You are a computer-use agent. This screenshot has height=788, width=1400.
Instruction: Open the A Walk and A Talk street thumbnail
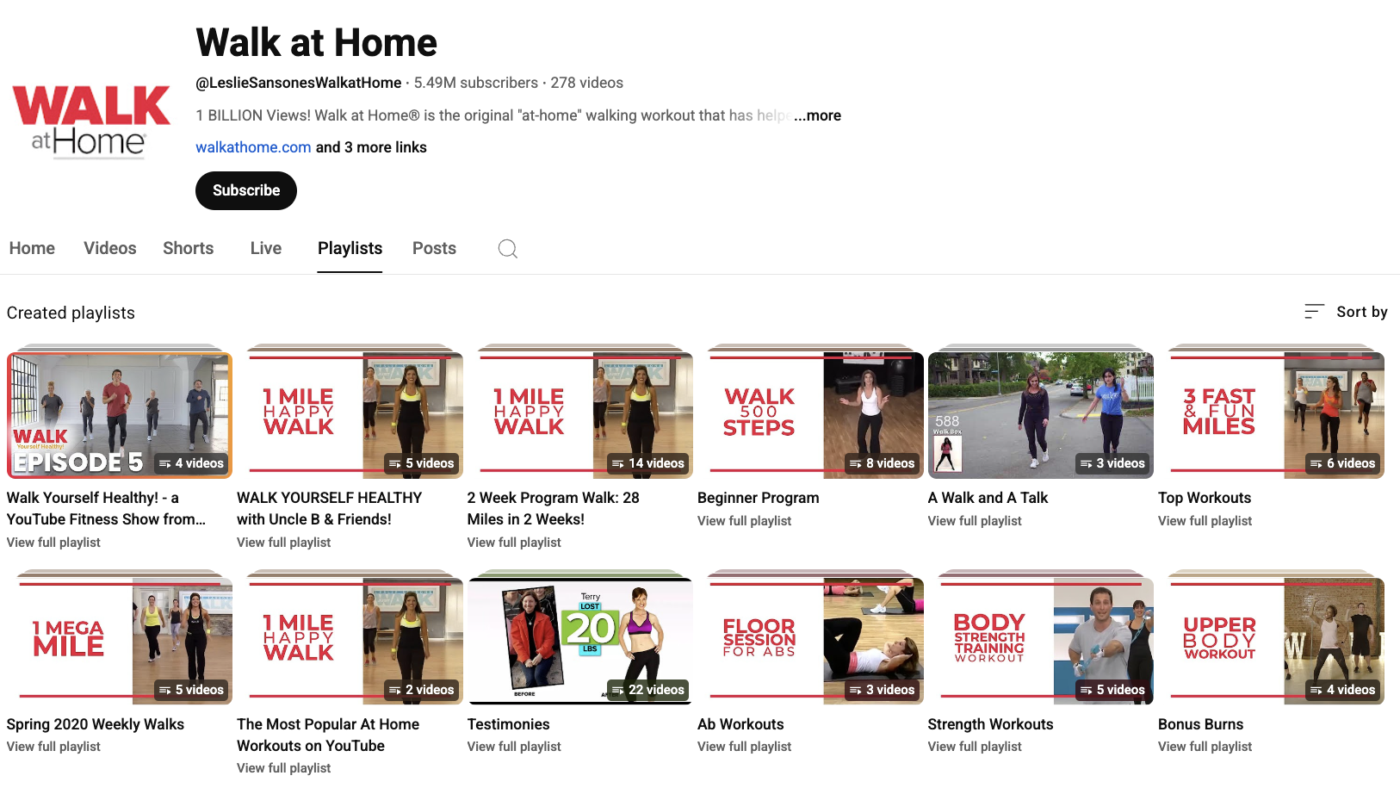[x=1041, y=415]
